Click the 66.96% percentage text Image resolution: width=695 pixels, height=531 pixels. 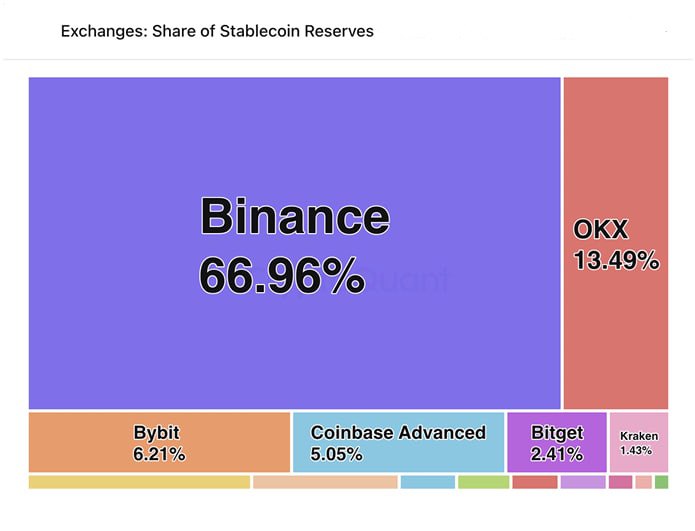282,276
